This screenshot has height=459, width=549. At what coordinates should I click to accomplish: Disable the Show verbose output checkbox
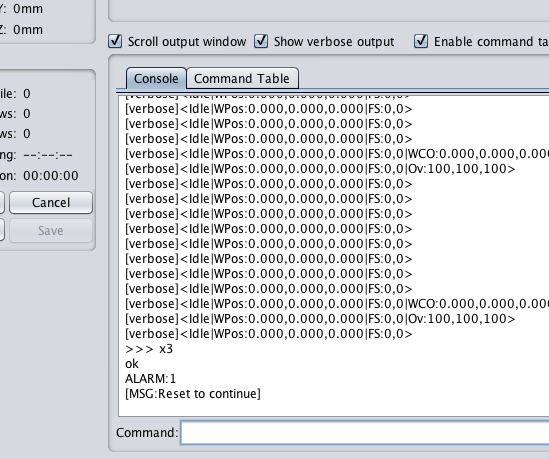coord(261,41)
